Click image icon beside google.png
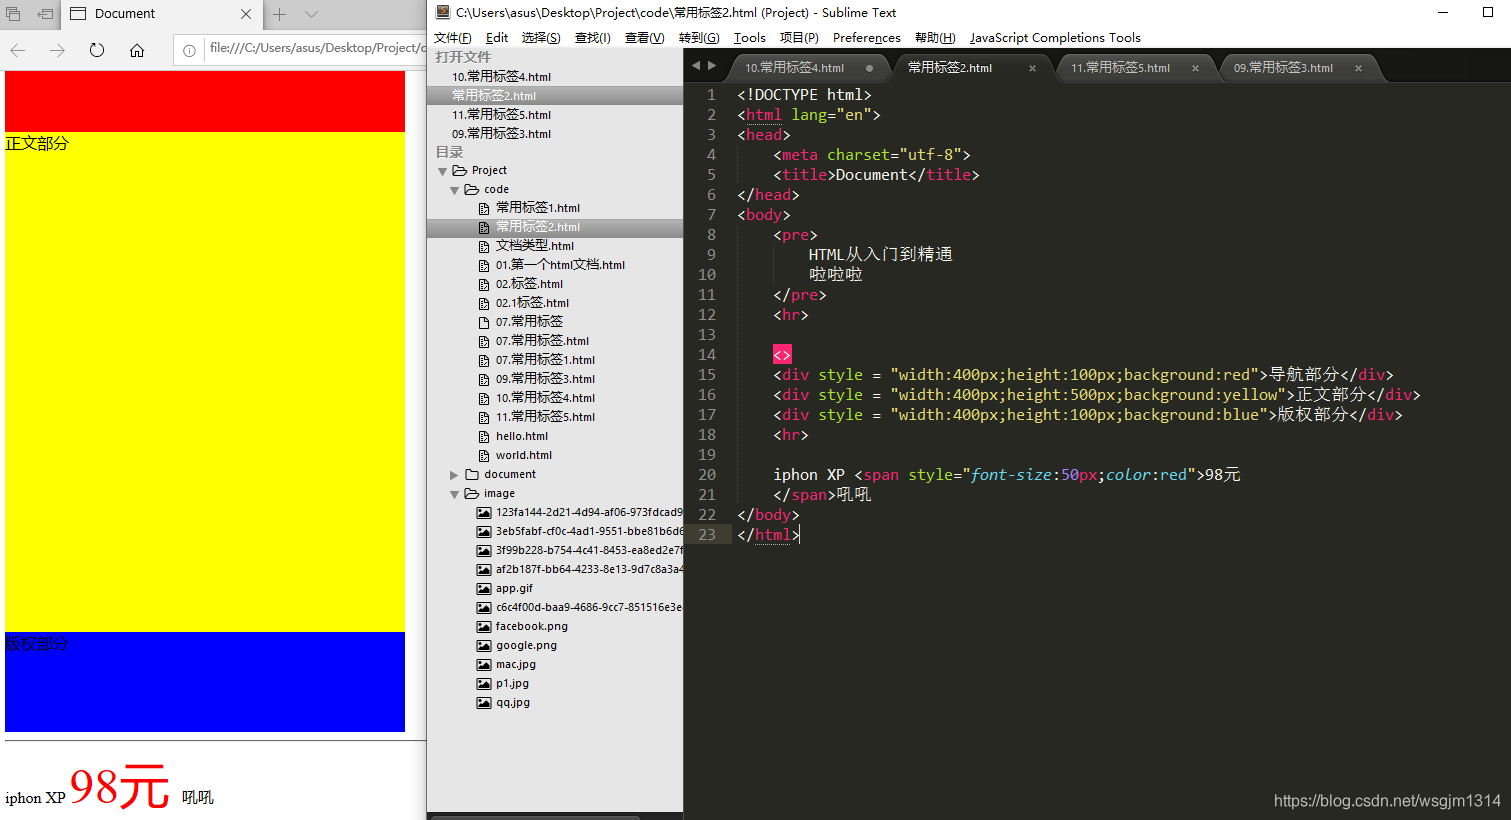This screenshot has height=820, width=1511. pyautogui.click(x=484, y=646)
